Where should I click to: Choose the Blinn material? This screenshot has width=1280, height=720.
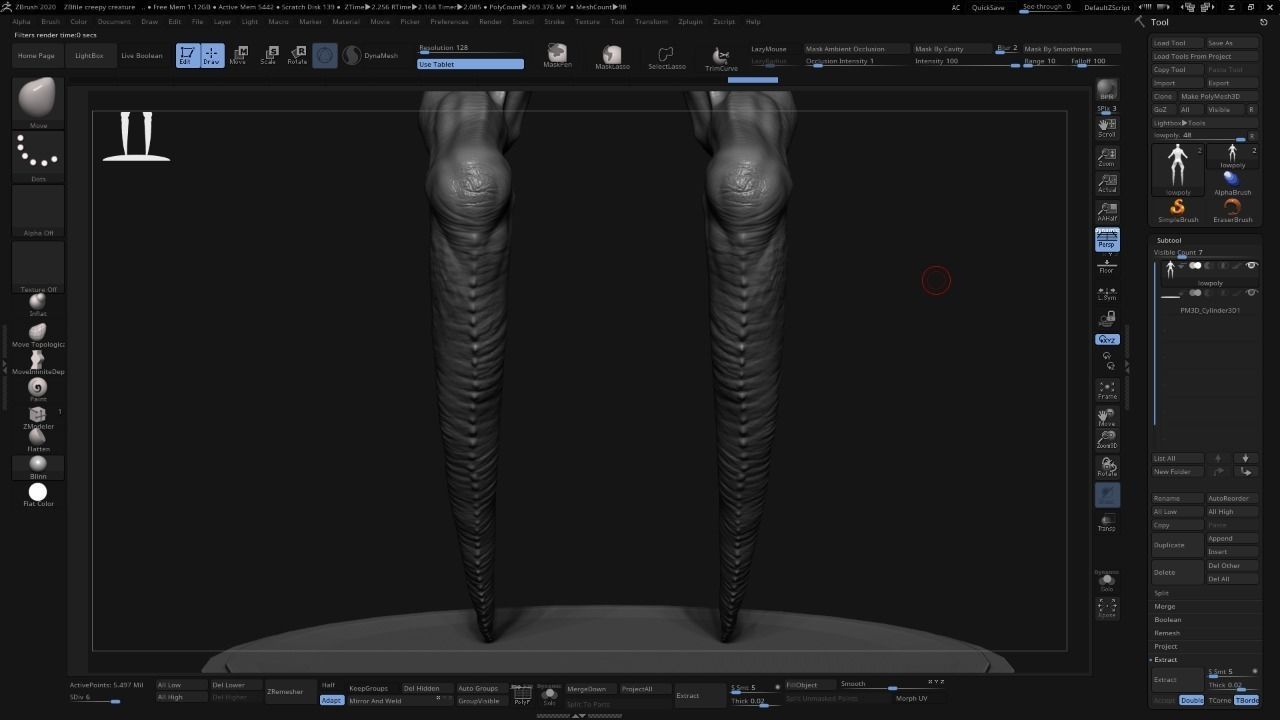coord(38,467)
